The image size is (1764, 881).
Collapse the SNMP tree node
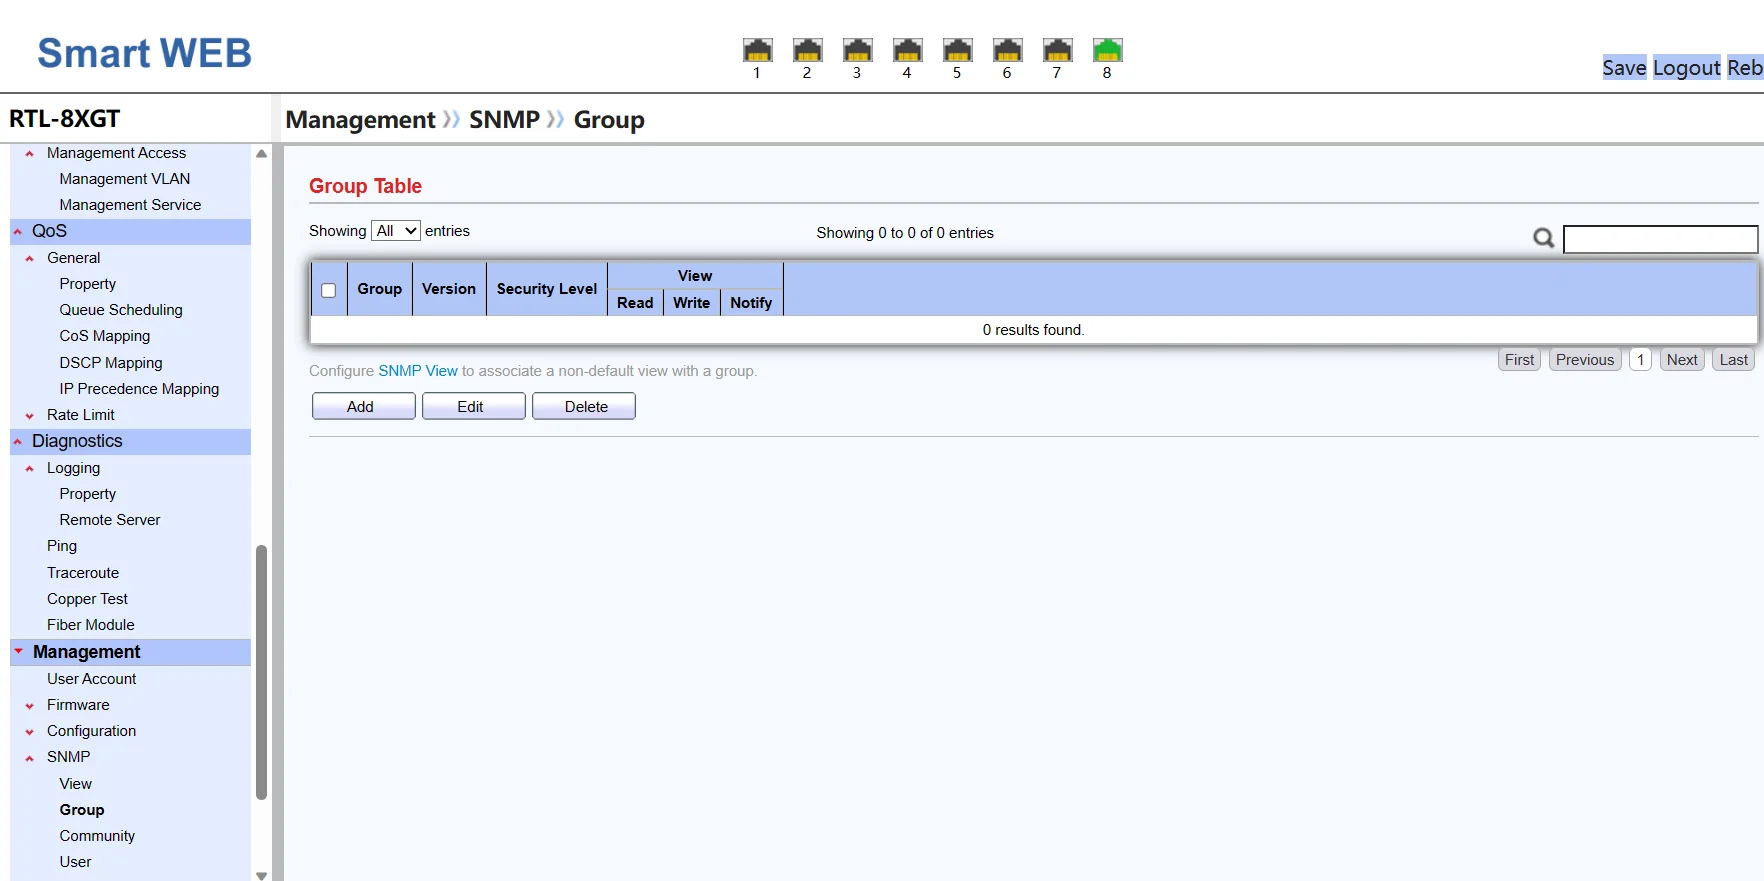(30, 758)
